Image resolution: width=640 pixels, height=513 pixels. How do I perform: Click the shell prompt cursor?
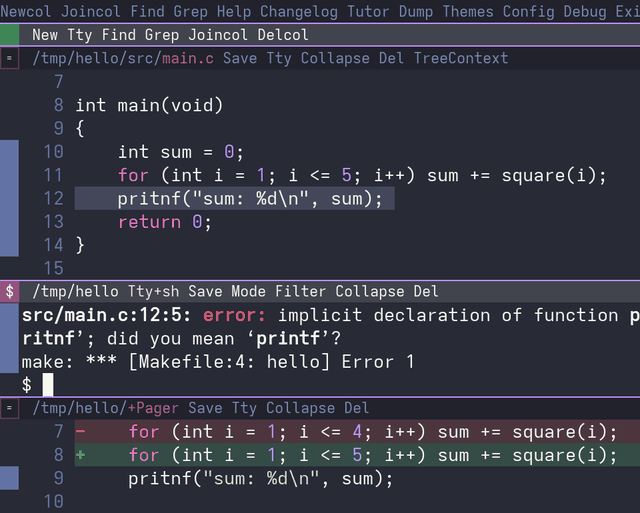tap(48, 385)
